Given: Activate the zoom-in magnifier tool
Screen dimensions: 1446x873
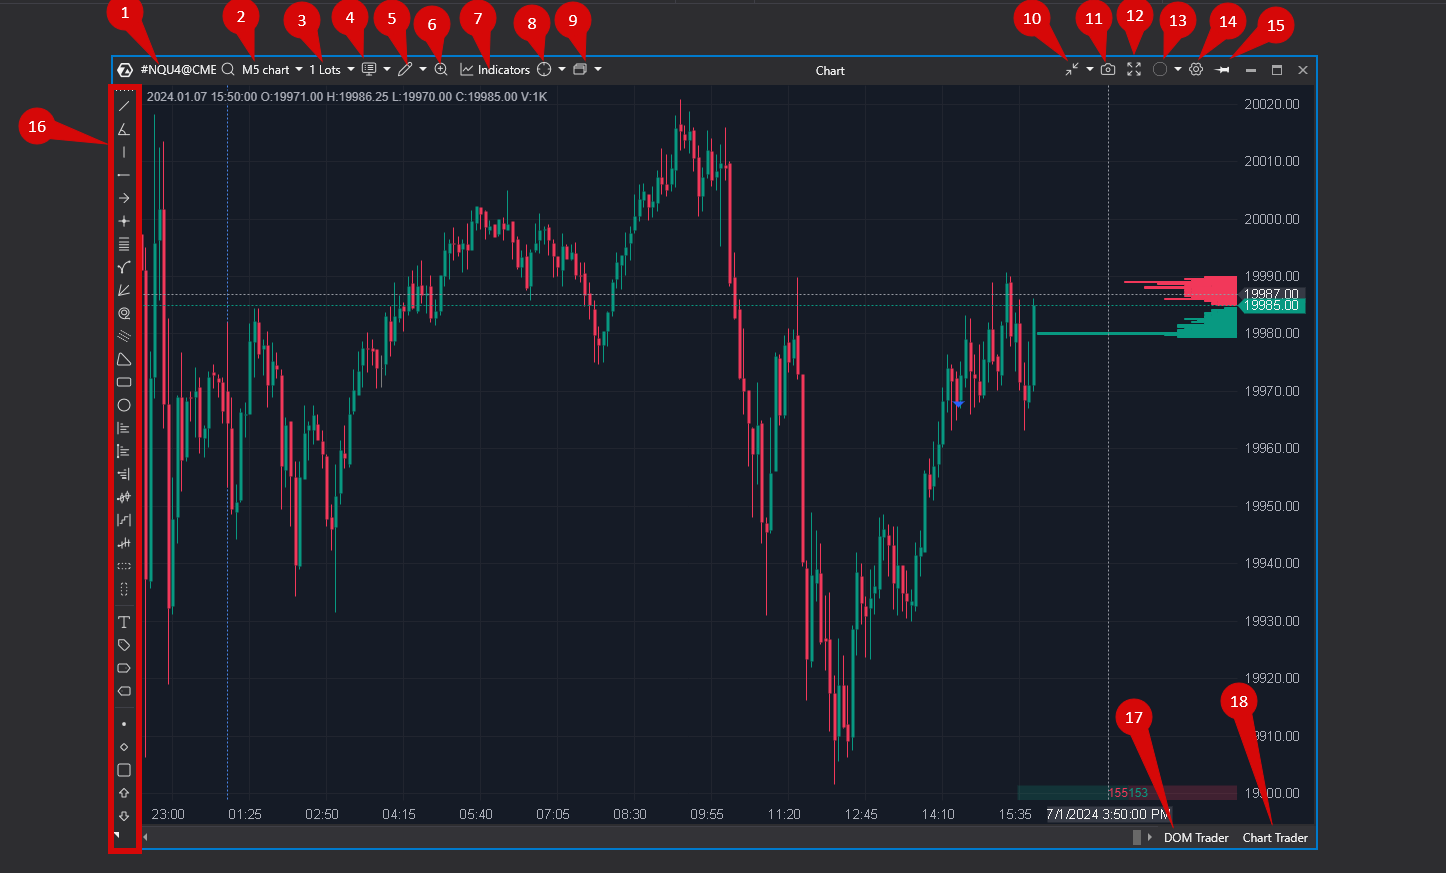Looking at the screenshot, I should 441,69.
